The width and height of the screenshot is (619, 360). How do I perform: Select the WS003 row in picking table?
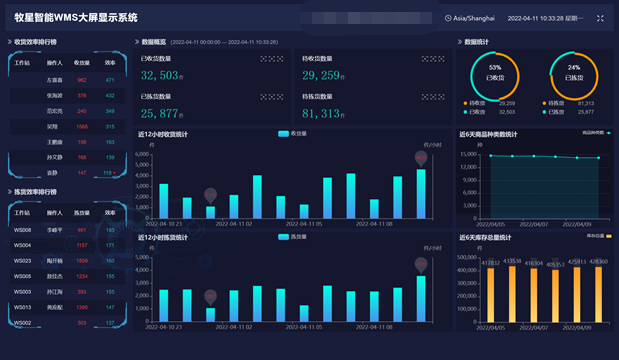(x=67, y=292)
